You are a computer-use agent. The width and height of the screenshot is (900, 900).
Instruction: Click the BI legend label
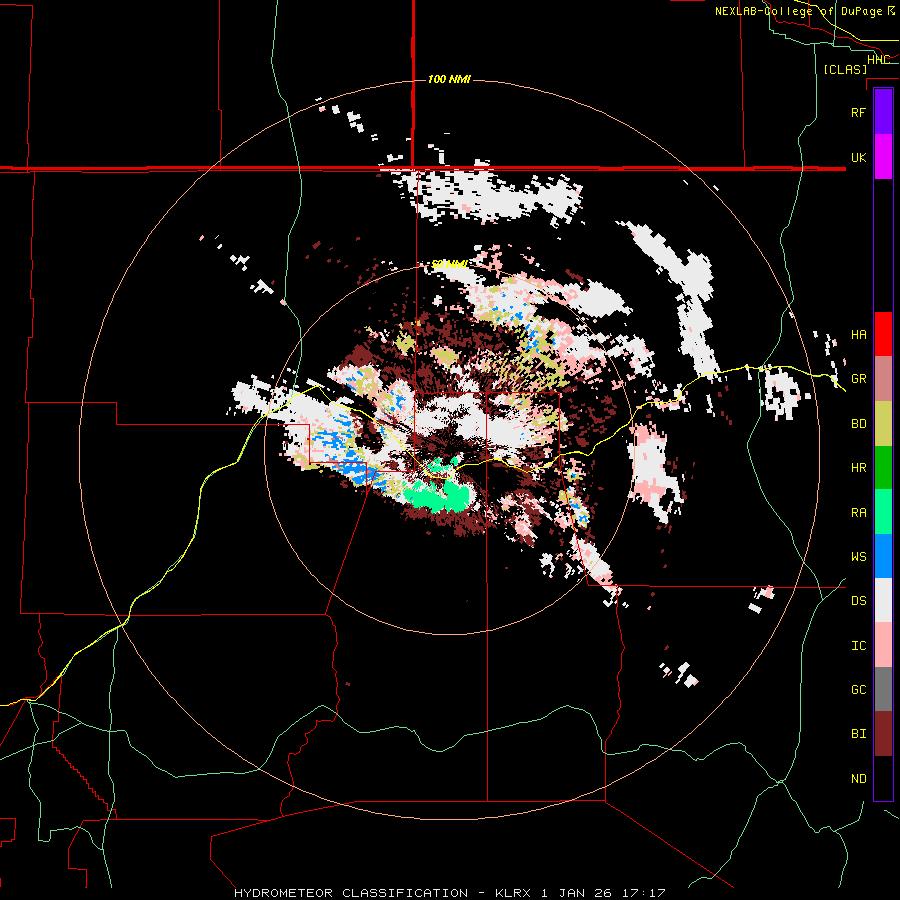858,734
